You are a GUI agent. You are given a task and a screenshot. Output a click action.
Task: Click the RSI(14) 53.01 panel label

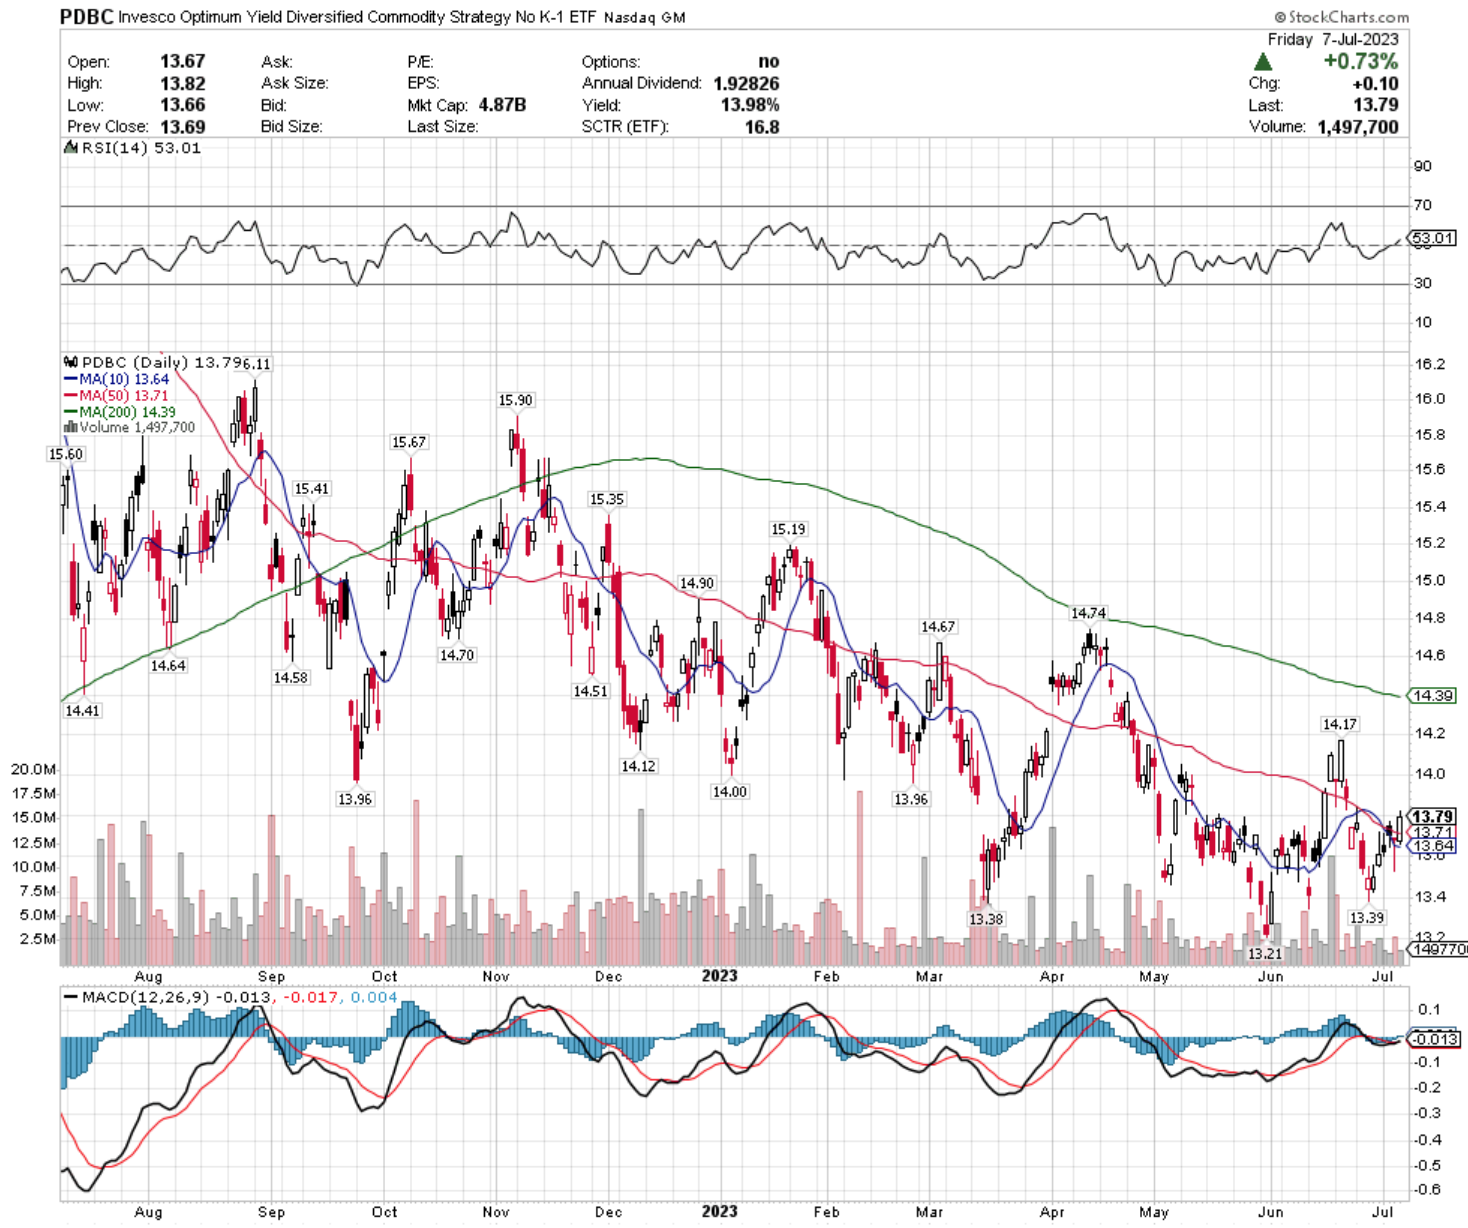[x=140, y=148]
